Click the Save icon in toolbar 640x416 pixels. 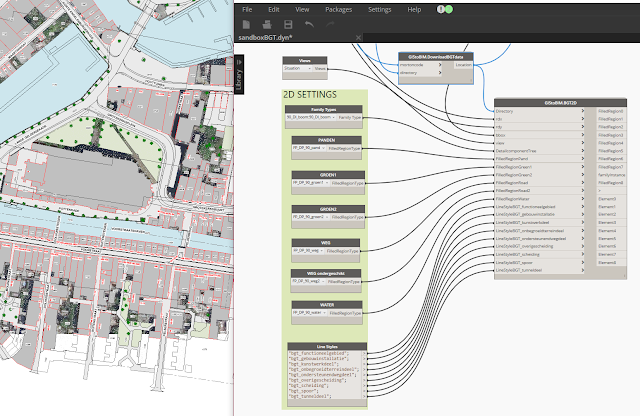coord(288,24)
